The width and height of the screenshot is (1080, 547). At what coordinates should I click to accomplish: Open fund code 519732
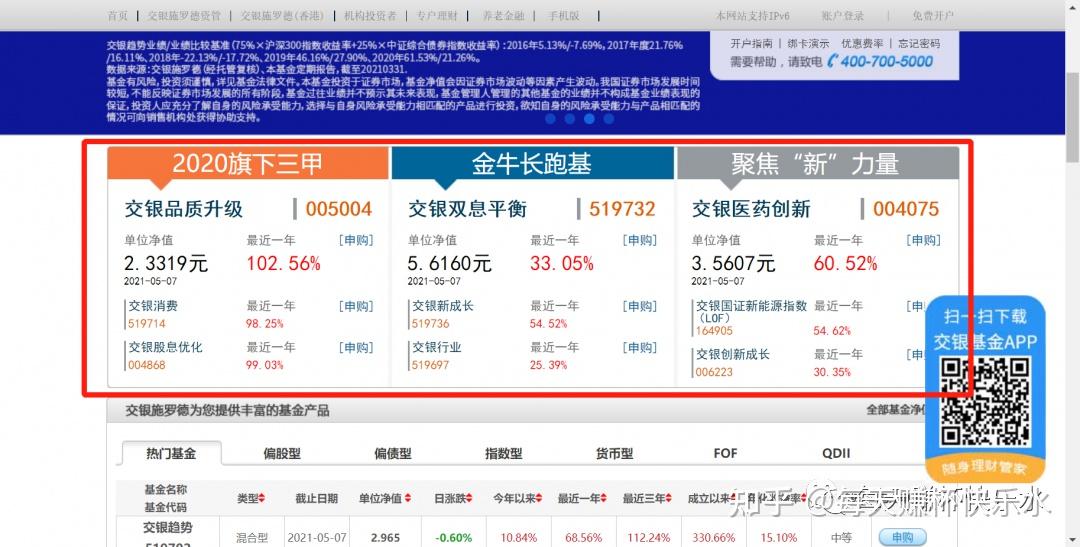click(x=622, y=209)
